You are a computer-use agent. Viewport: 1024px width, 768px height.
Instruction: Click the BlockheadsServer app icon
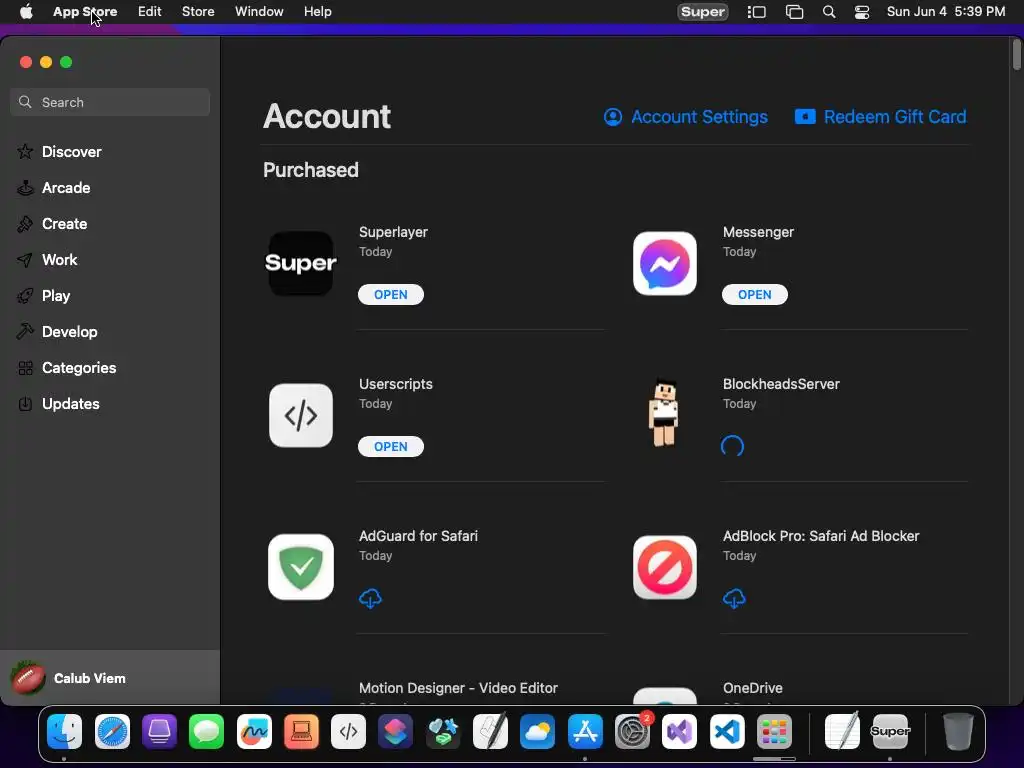(664, 413)
